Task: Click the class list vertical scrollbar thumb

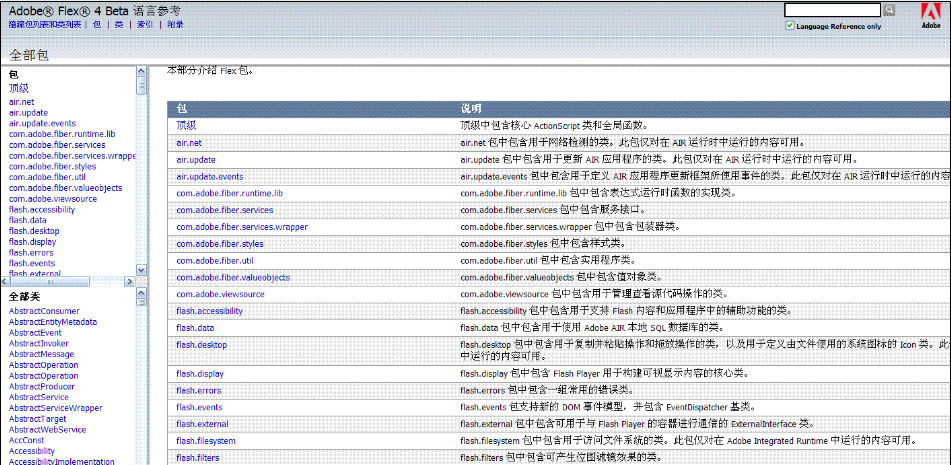Action: pos(141,304)
